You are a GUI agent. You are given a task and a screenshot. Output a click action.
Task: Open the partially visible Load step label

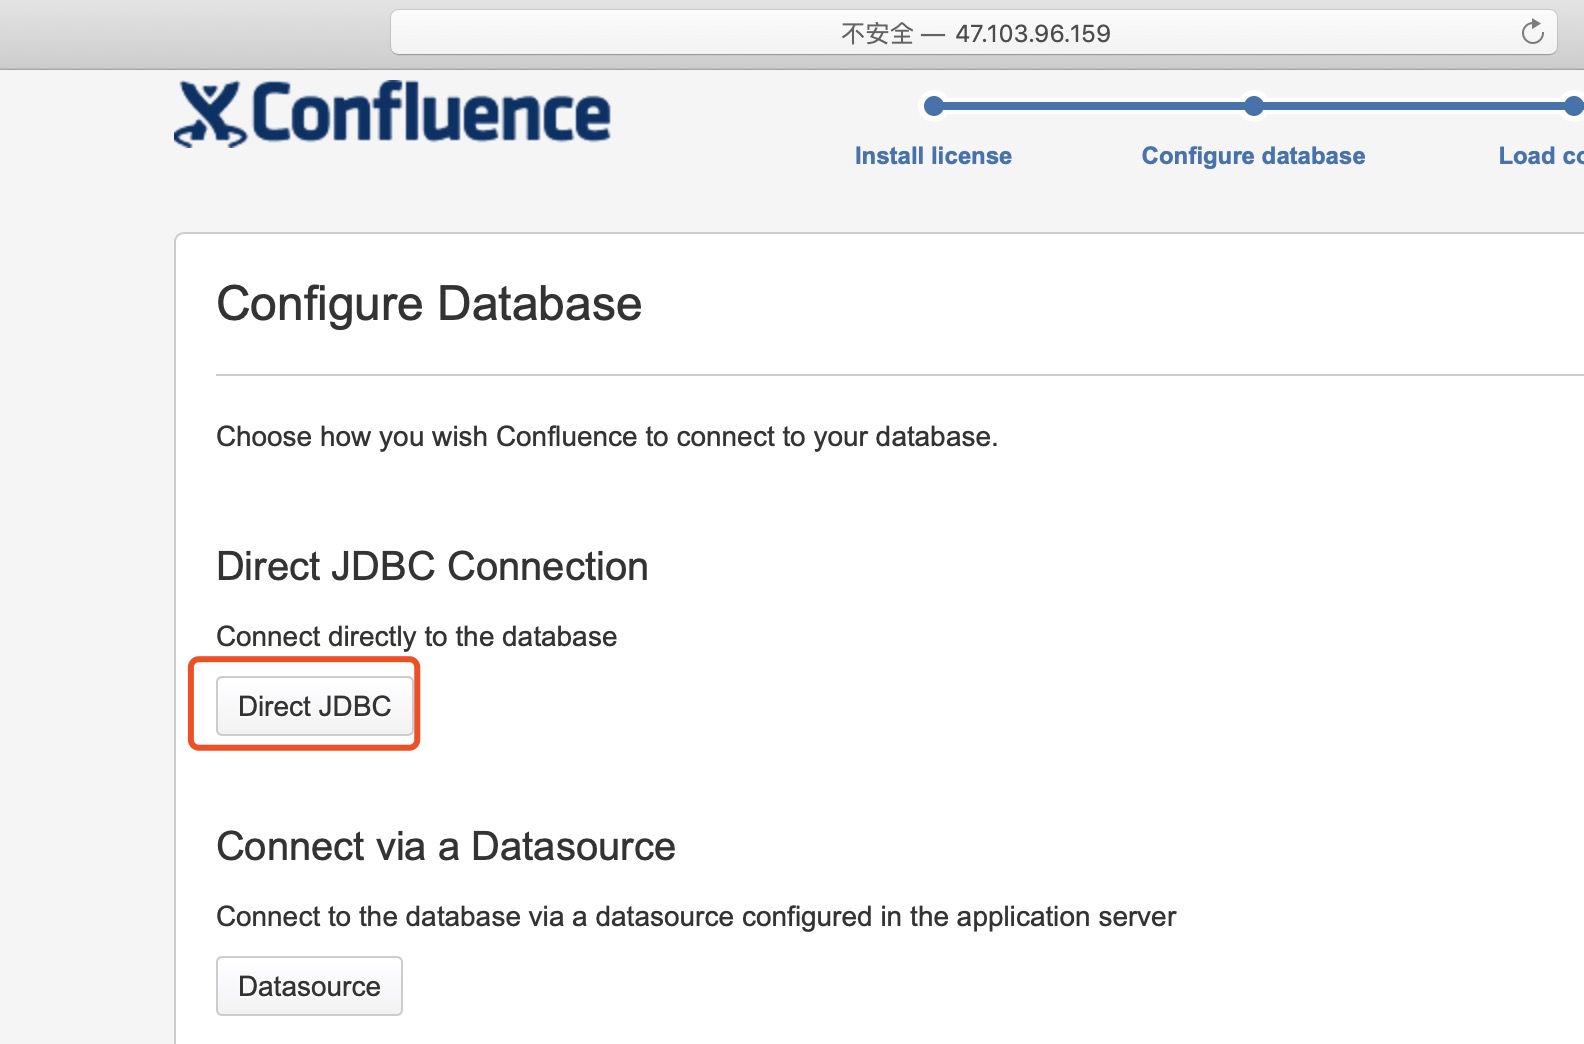pos(1541,156)
